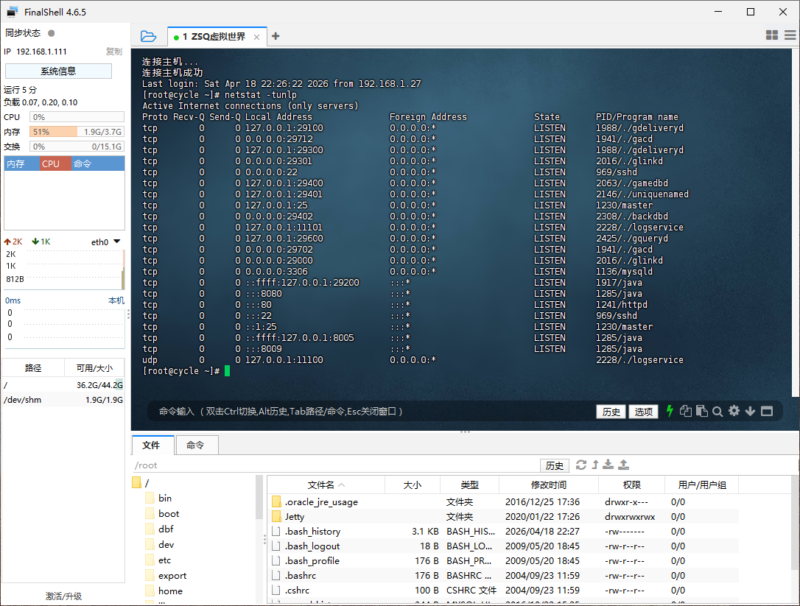Open terminal settings gear icon
The width and height of the screenshot is (800, 606).
(x=734, y=411)
